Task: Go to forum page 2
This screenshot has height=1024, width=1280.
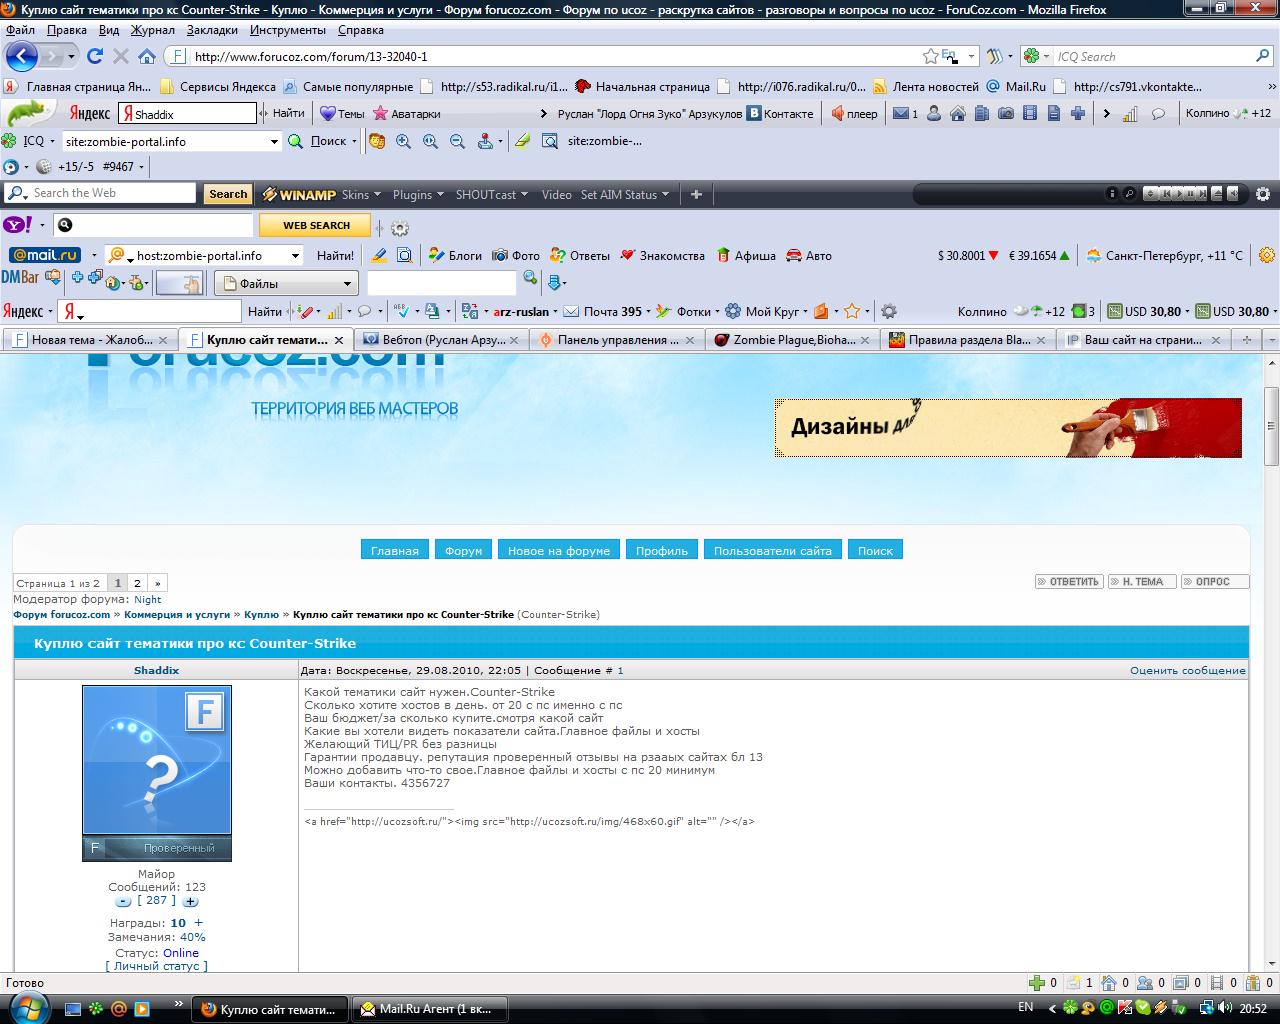Action: click(x=138, y=583)
